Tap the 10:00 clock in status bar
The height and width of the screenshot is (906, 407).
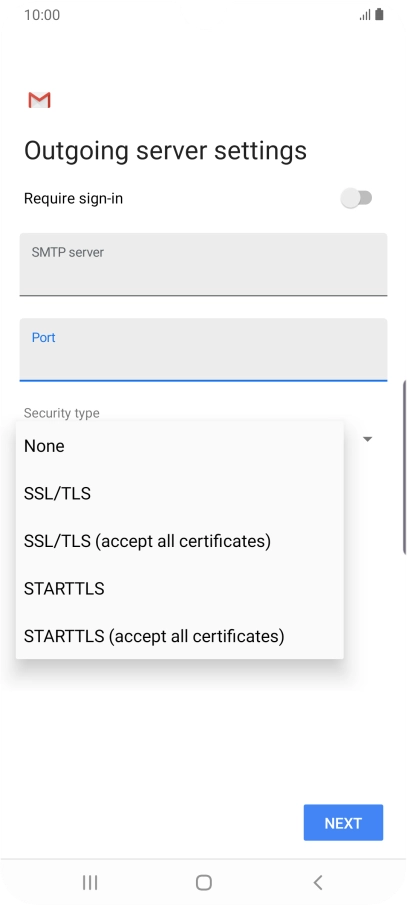(42, 15)
